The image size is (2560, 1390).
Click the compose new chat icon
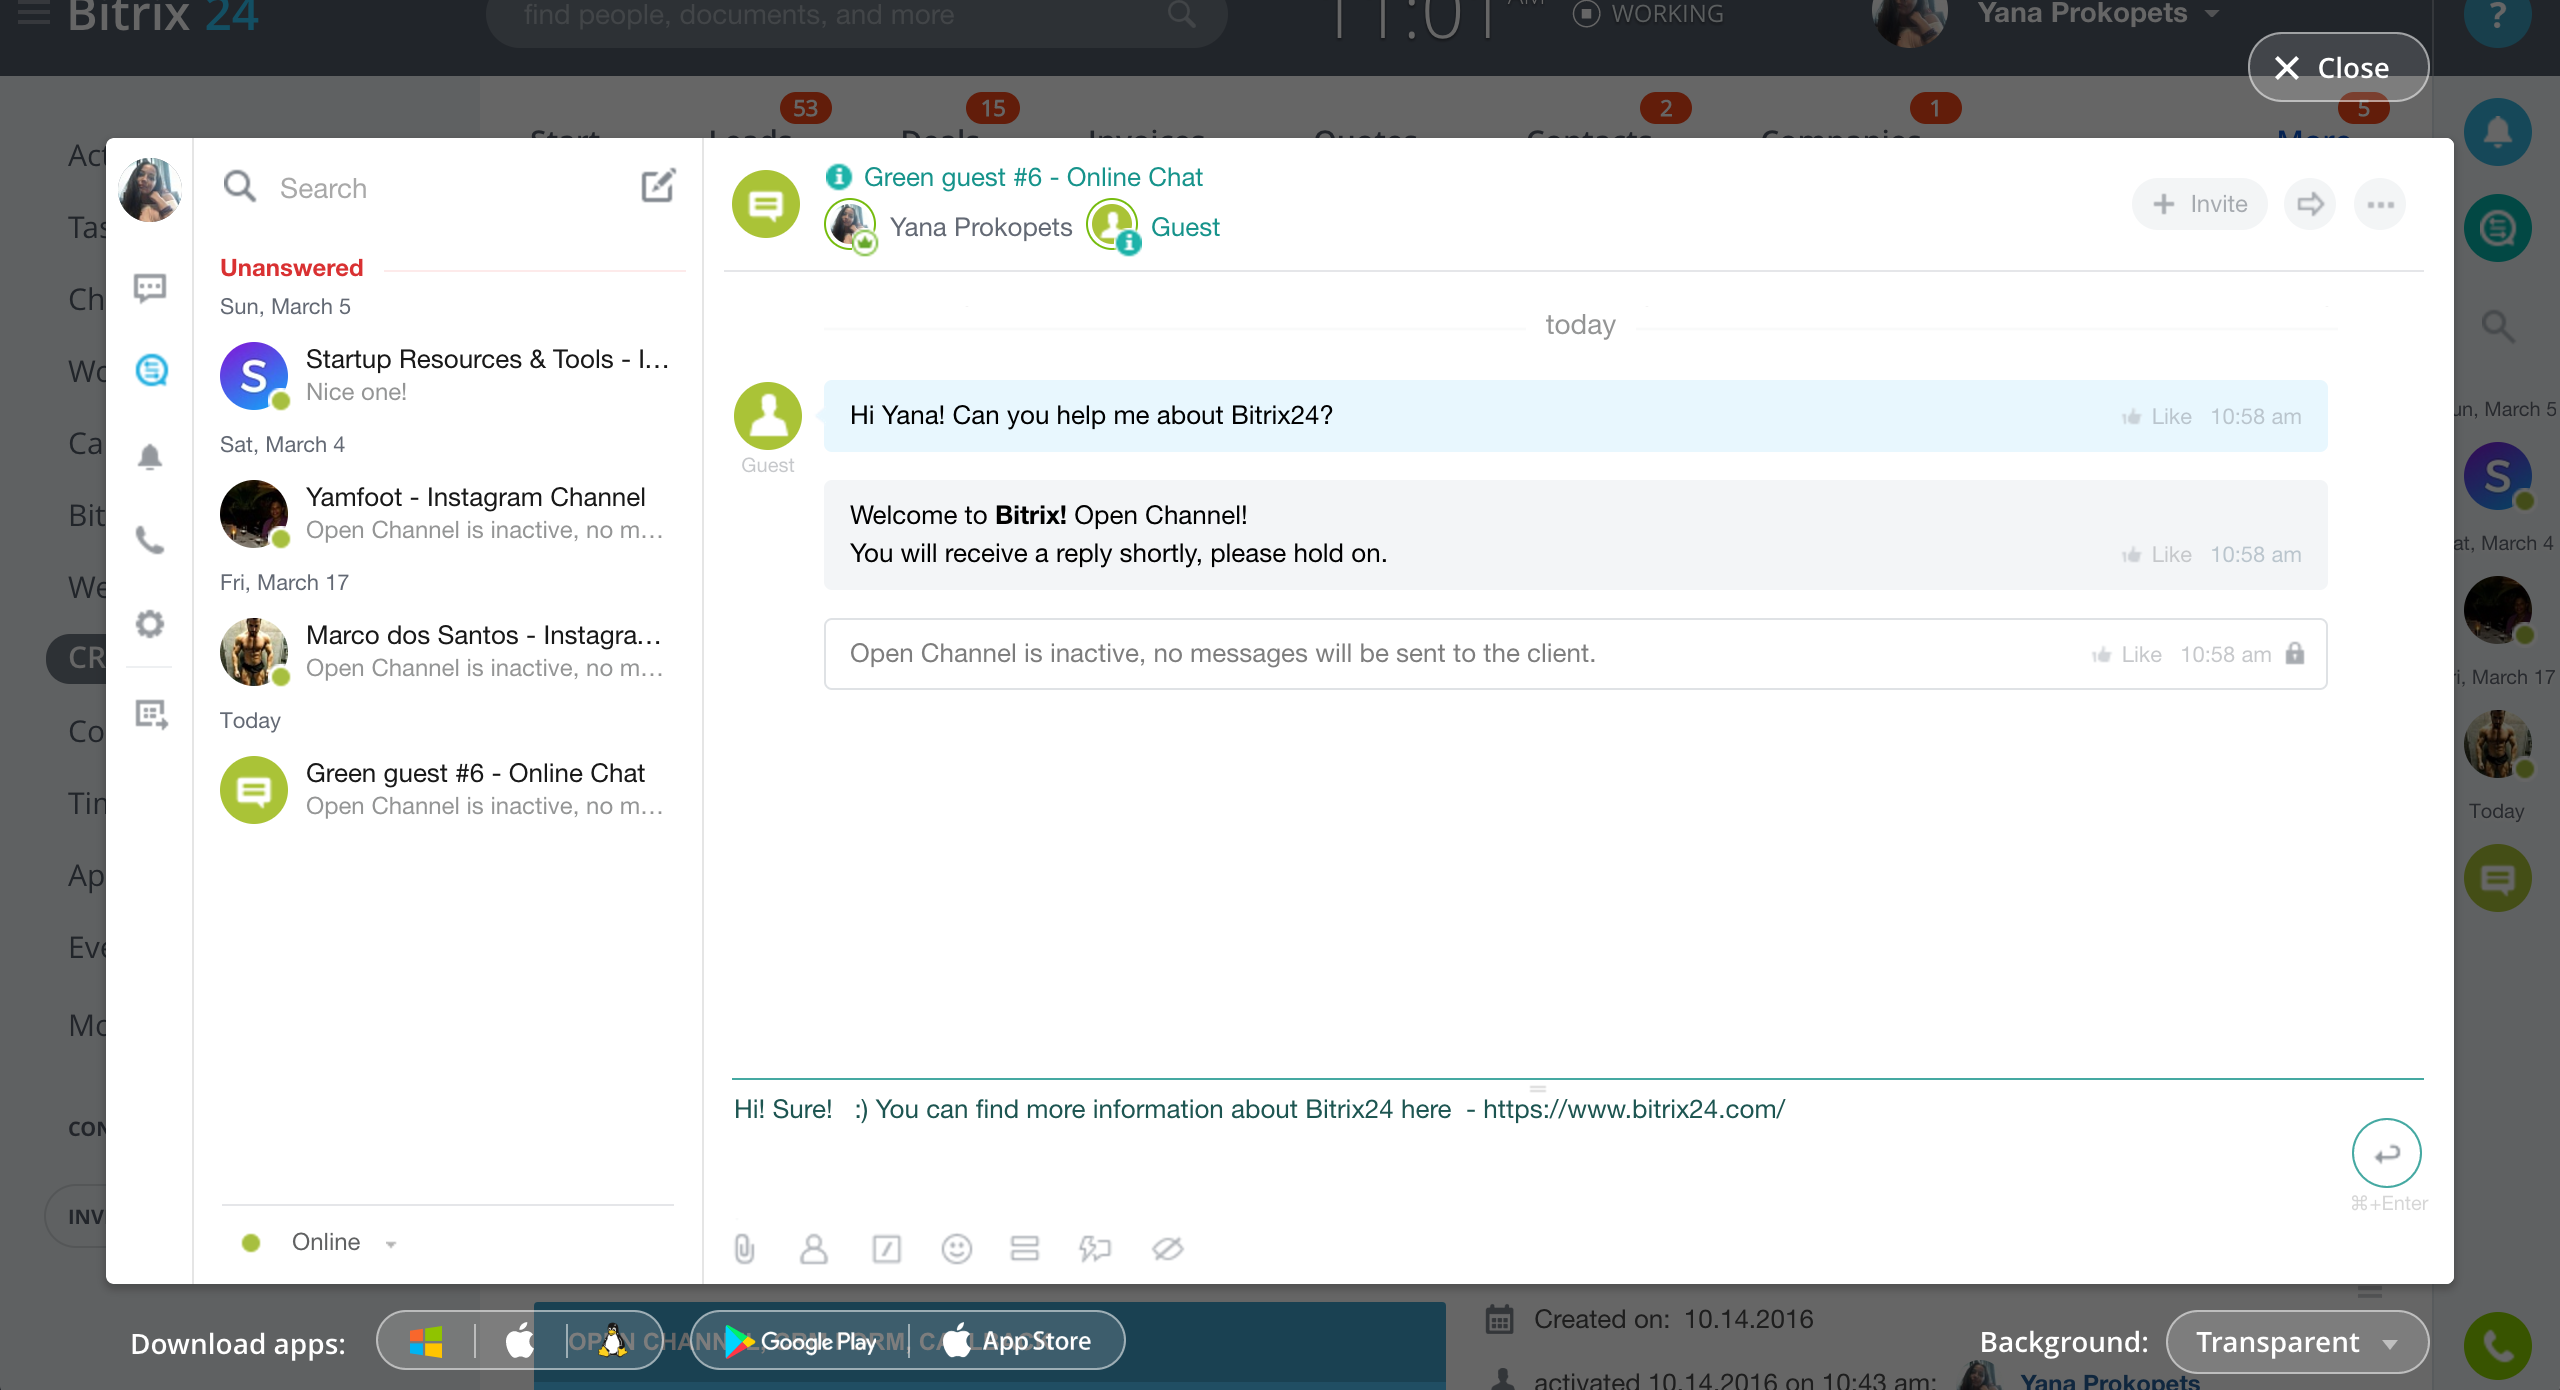click(658, 186)
